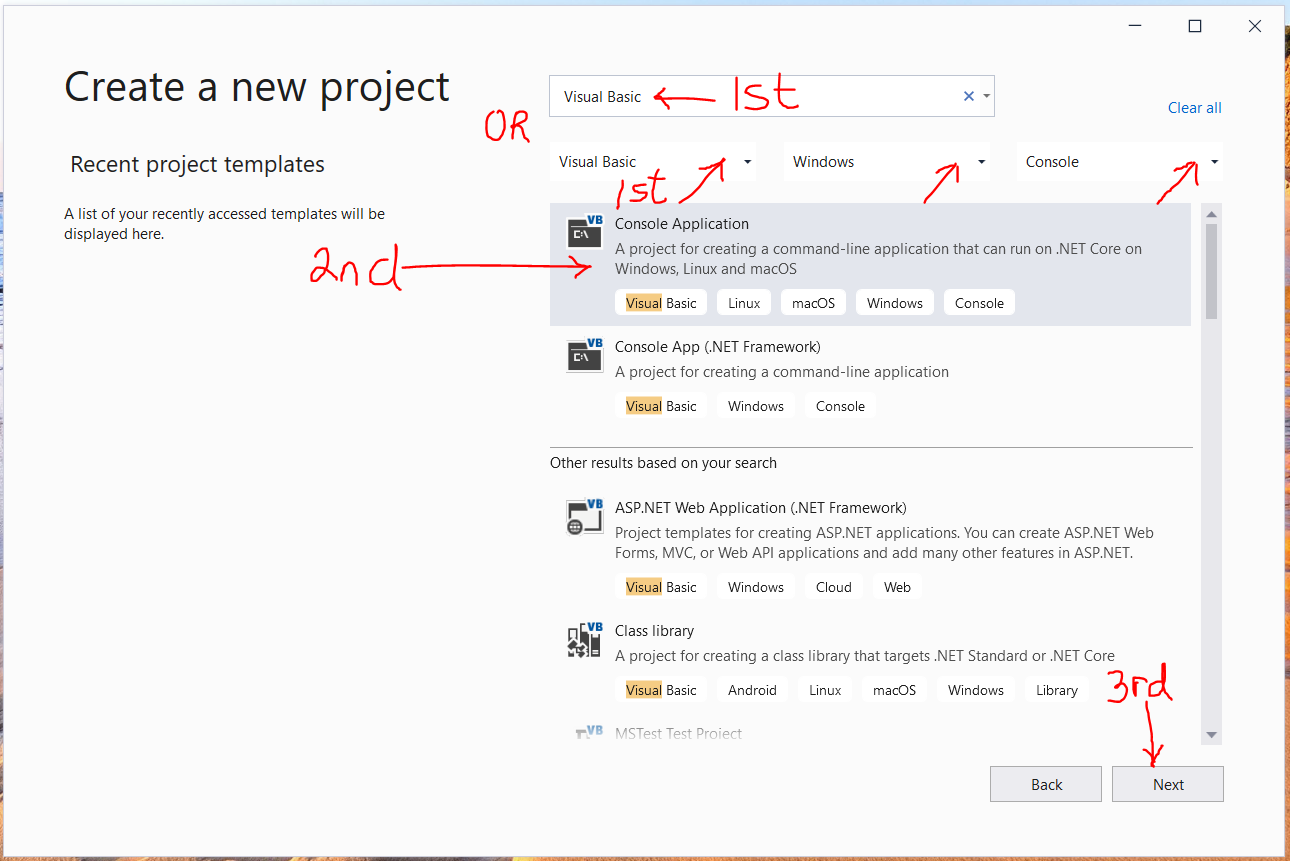Click Visual Basic tag under Console Application
1290x861 pixels.
click(x=661, y=303)
